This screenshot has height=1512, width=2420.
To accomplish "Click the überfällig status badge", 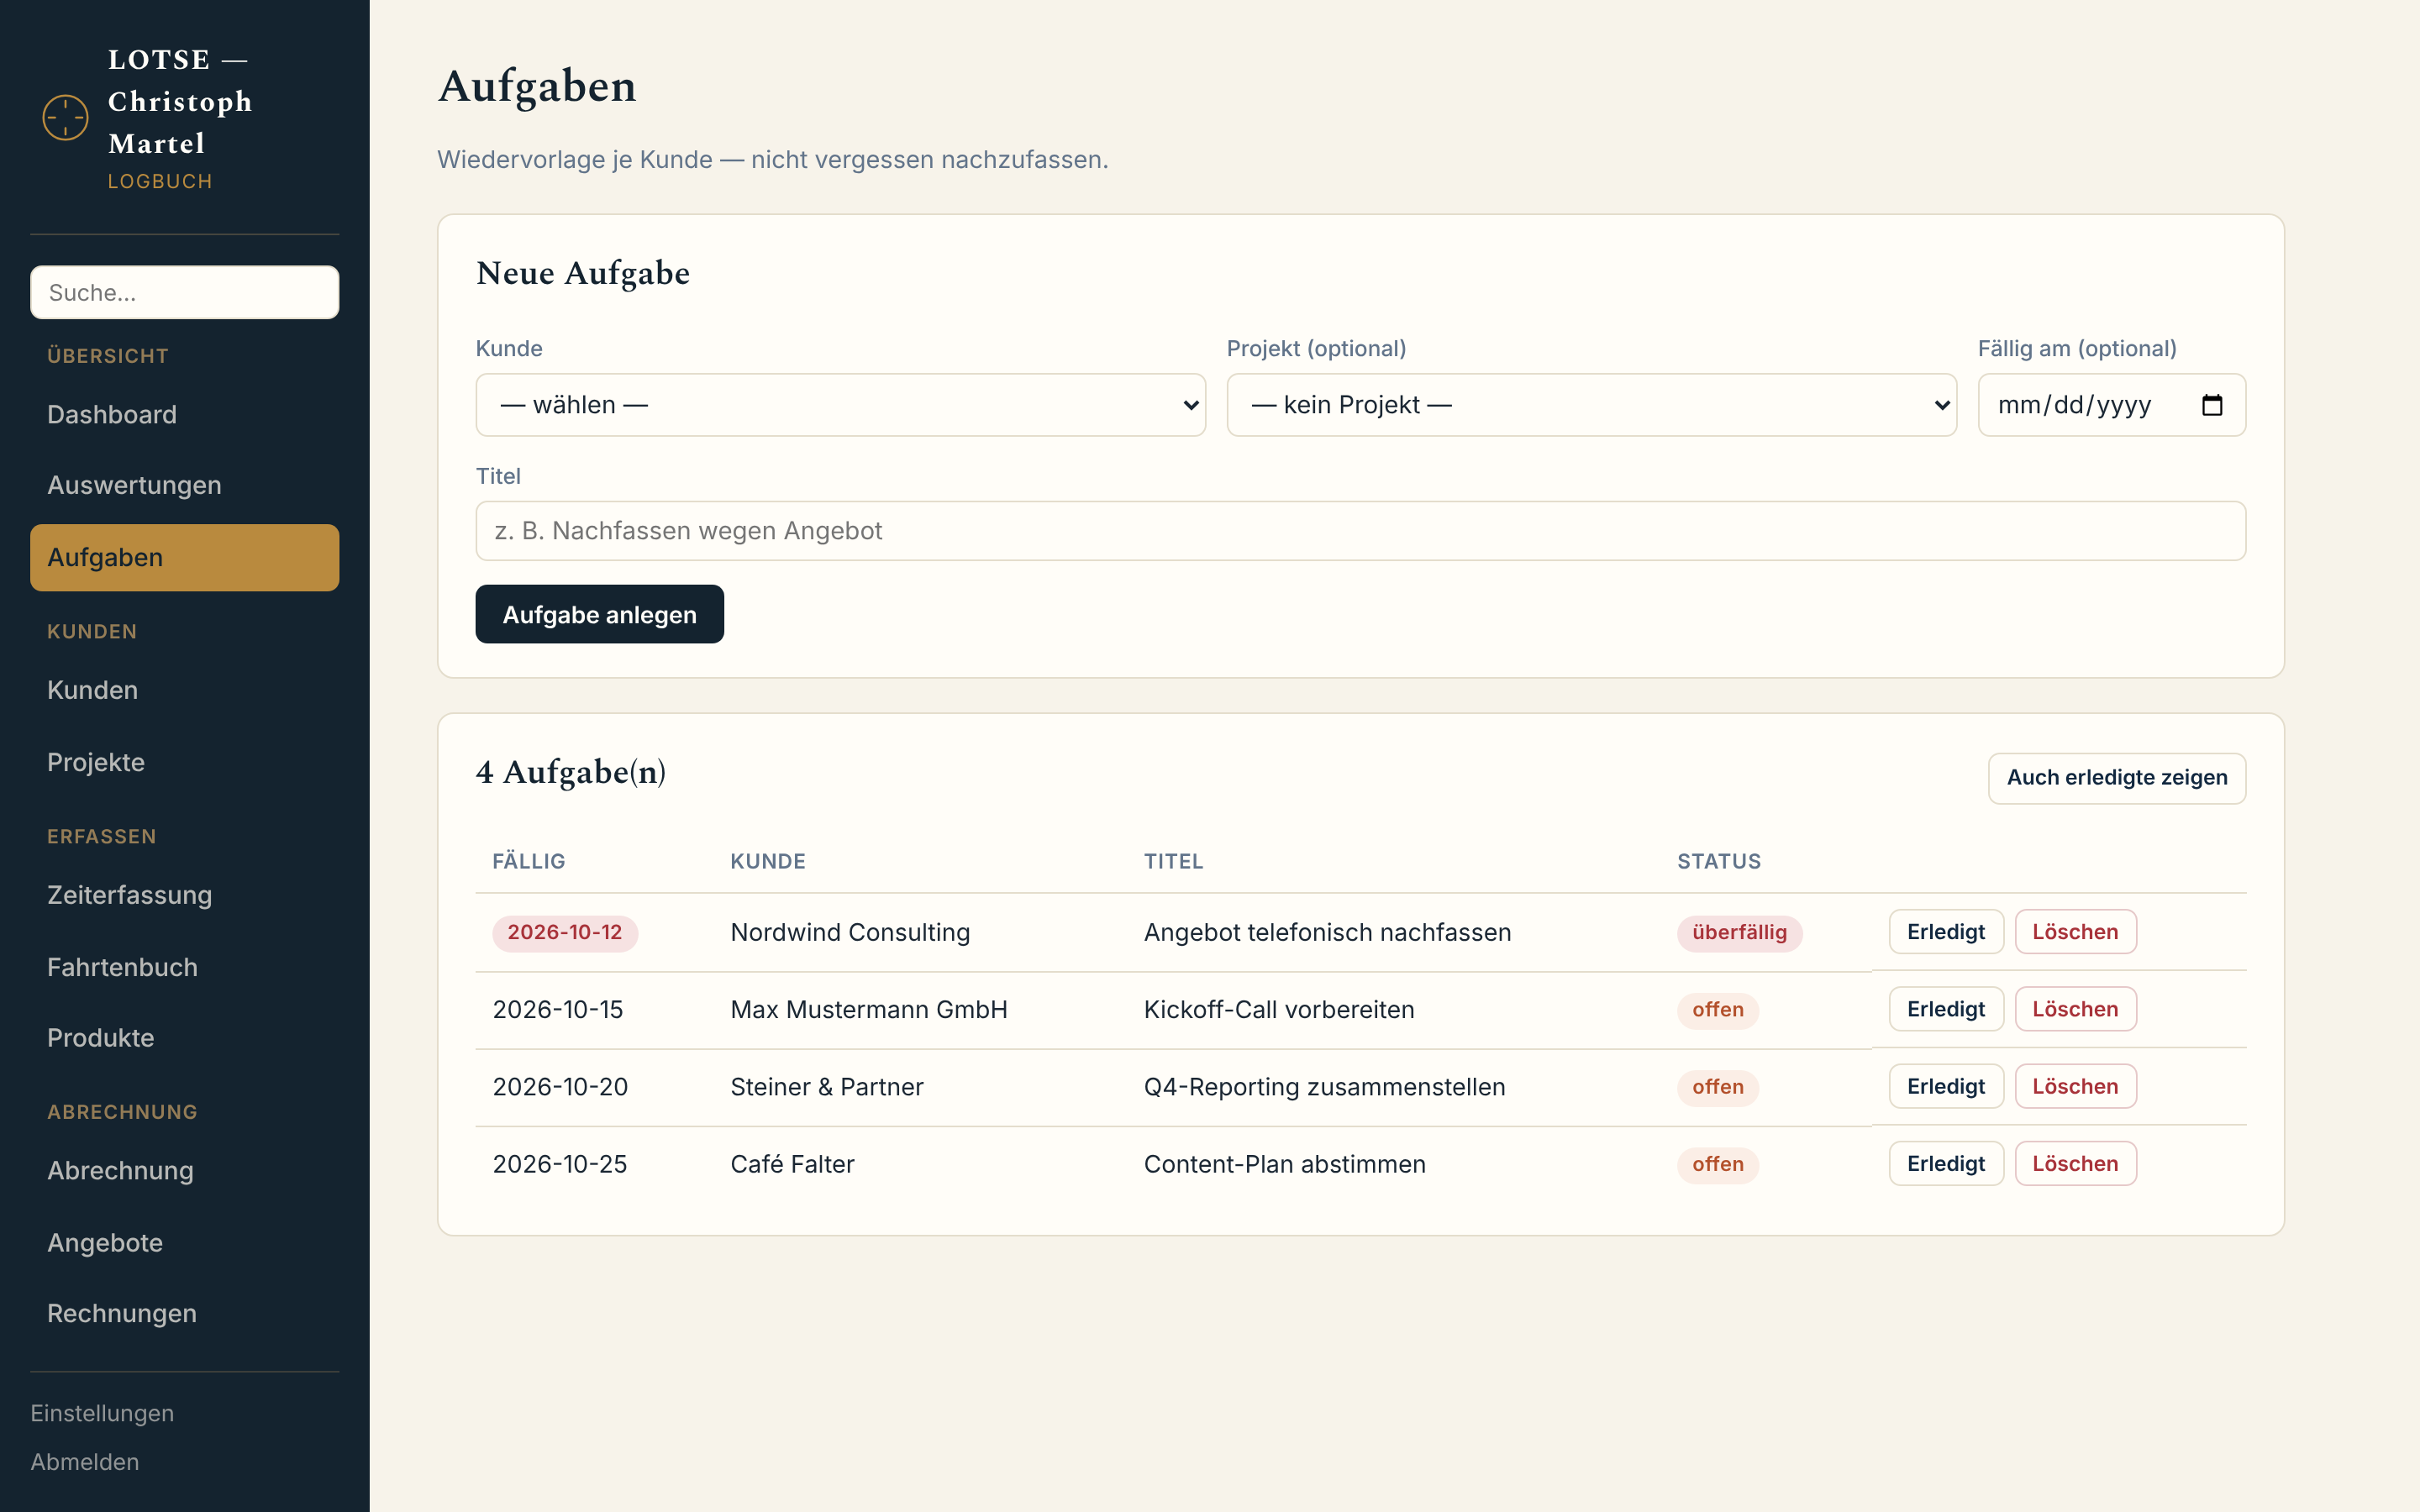I will 1739,932.
